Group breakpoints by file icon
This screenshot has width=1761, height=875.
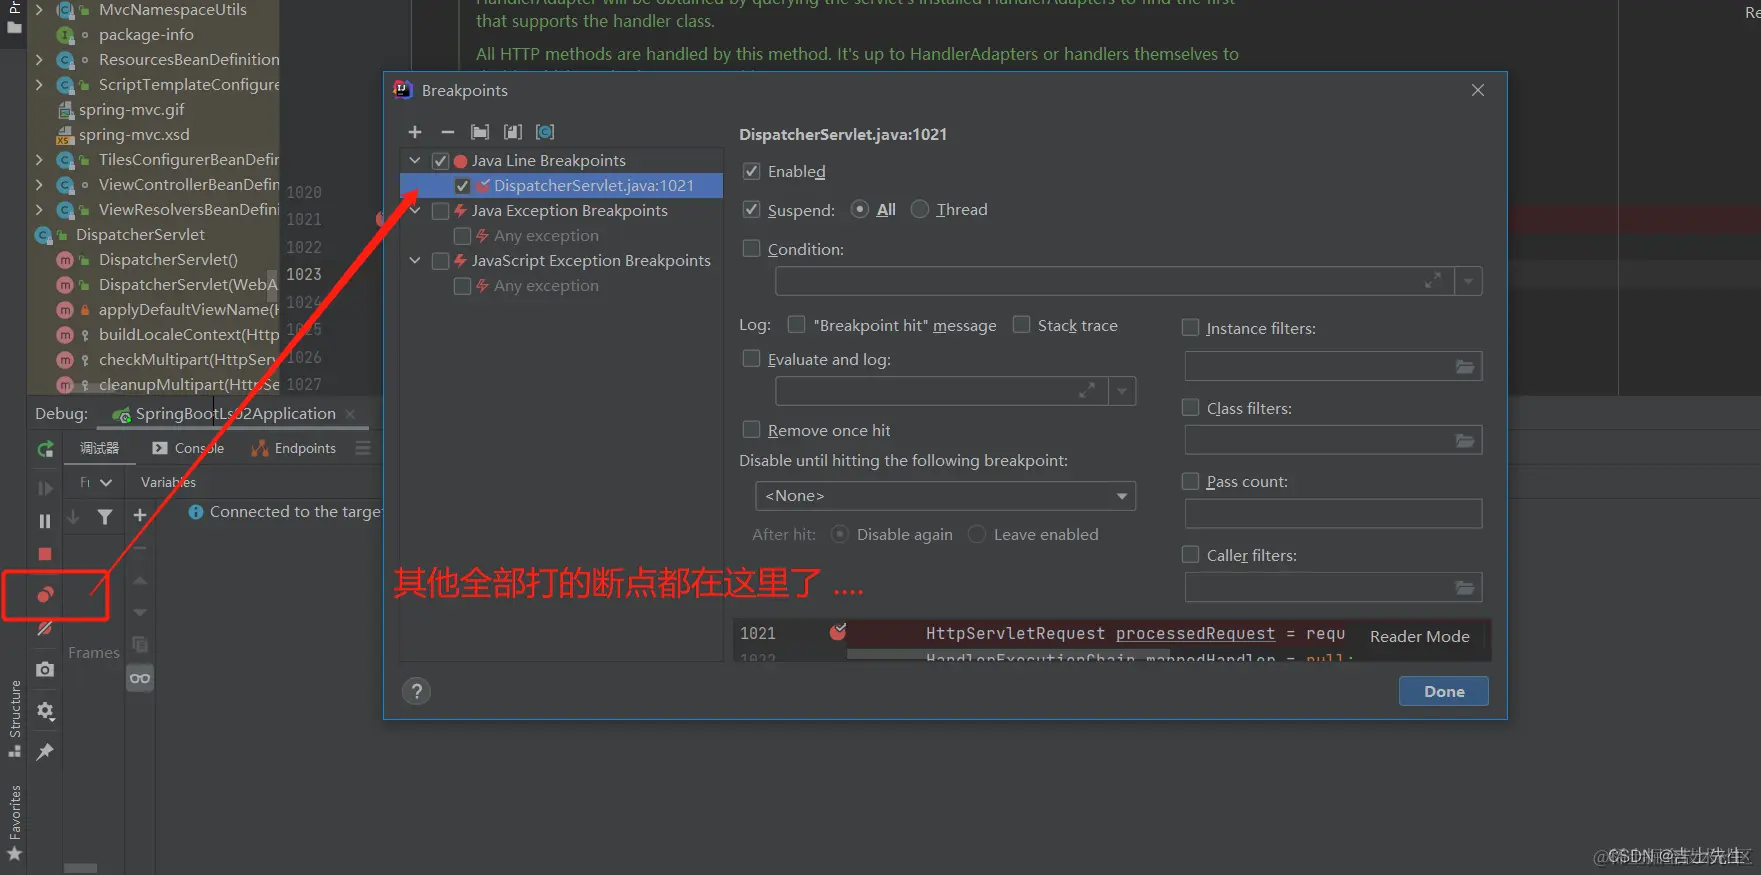point(513,132)
